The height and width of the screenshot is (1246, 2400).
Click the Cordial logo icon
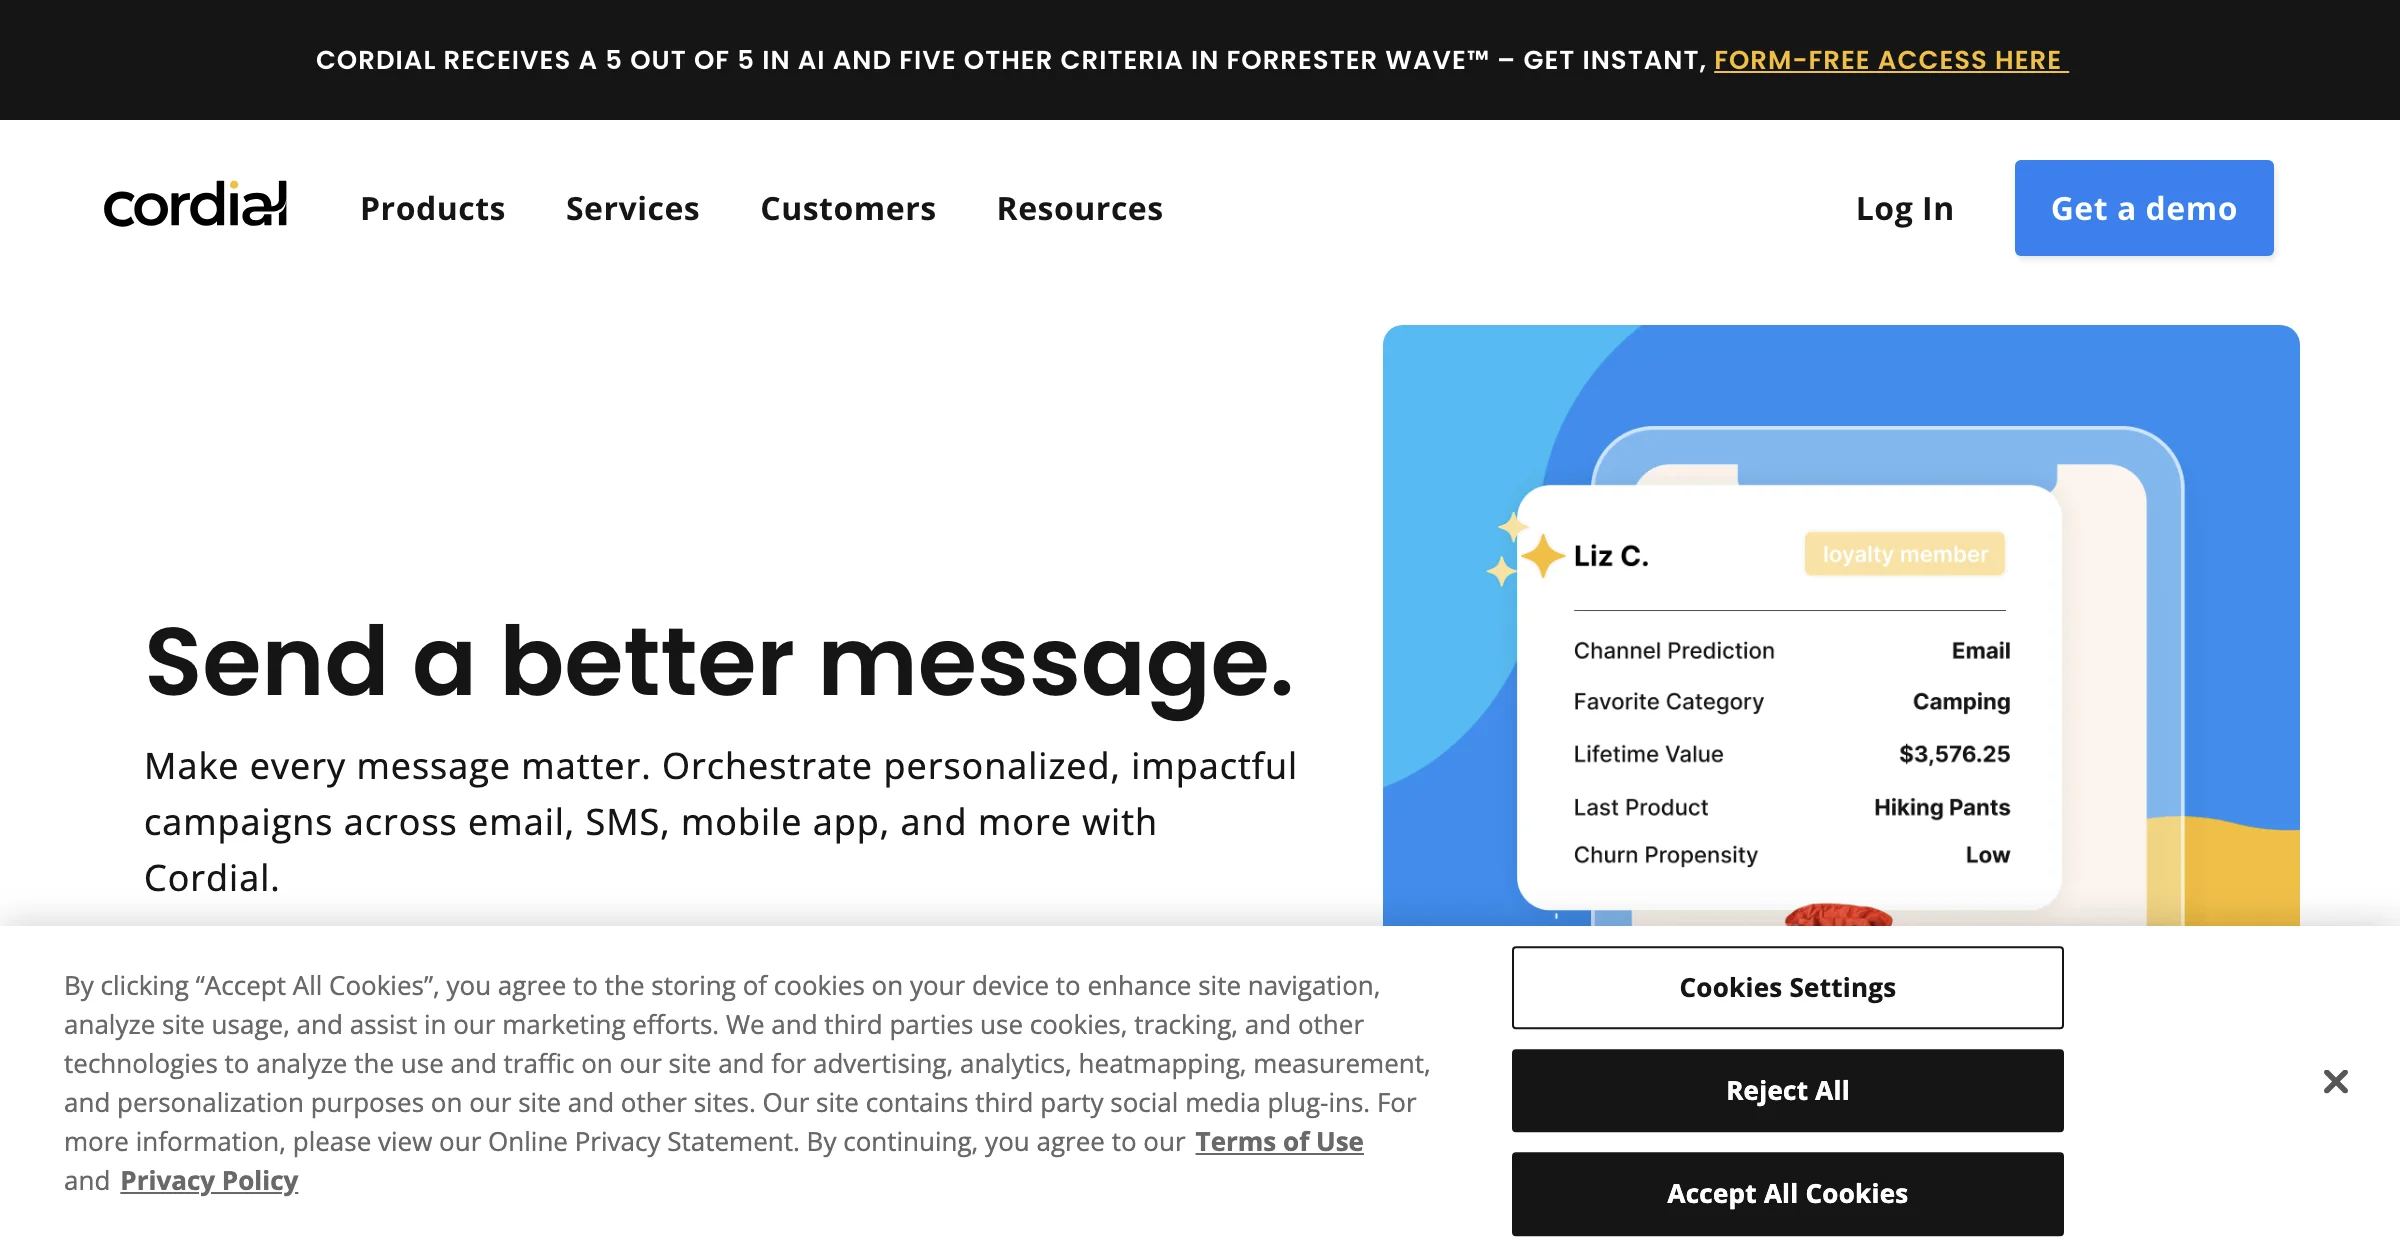coord(192,206)
